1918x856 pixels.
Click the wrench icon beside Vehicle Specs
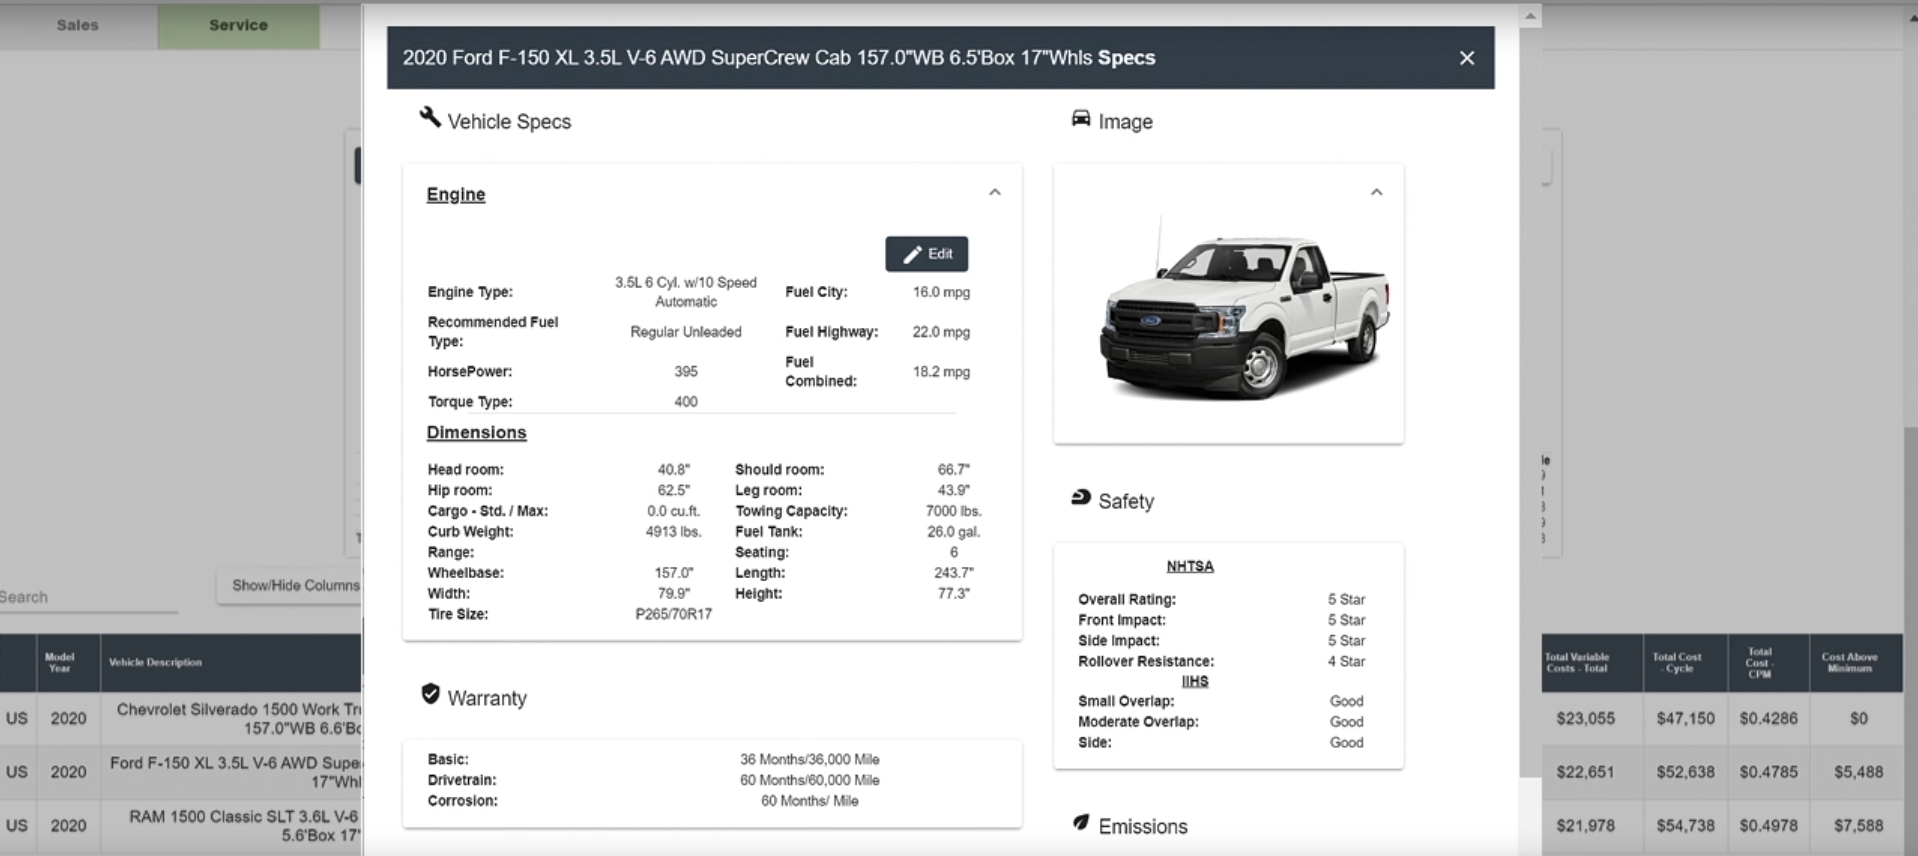430,118
